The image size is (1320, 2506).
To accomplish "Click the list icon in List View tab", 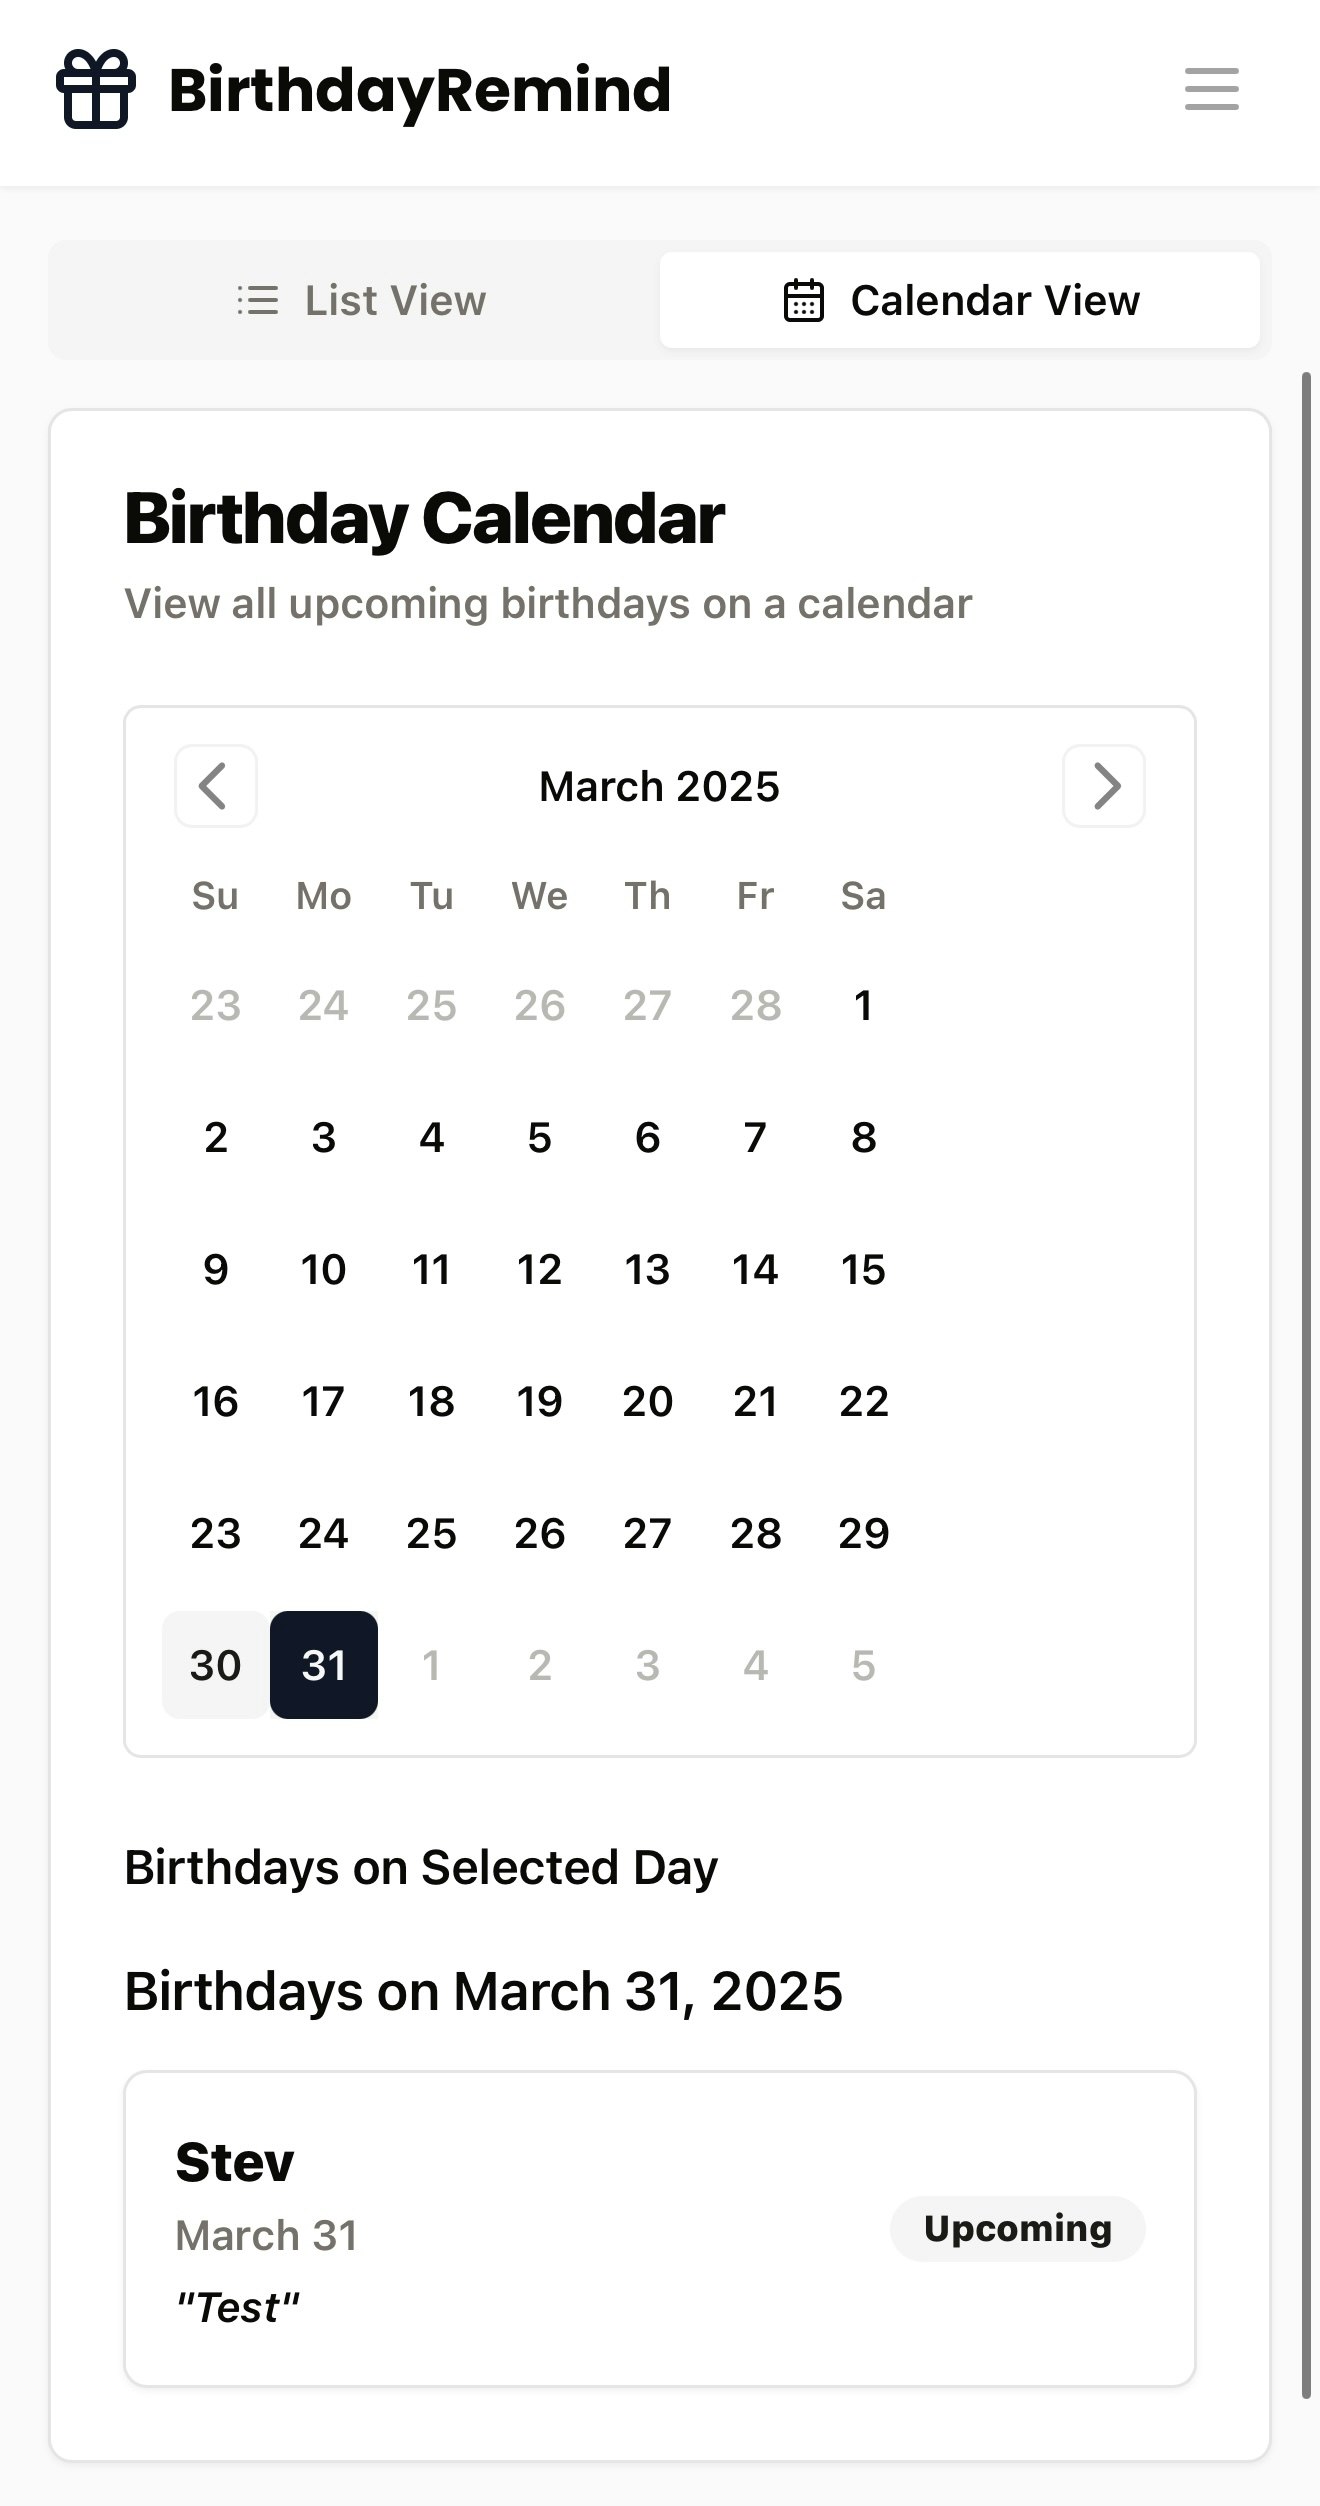I will point(257,300).
